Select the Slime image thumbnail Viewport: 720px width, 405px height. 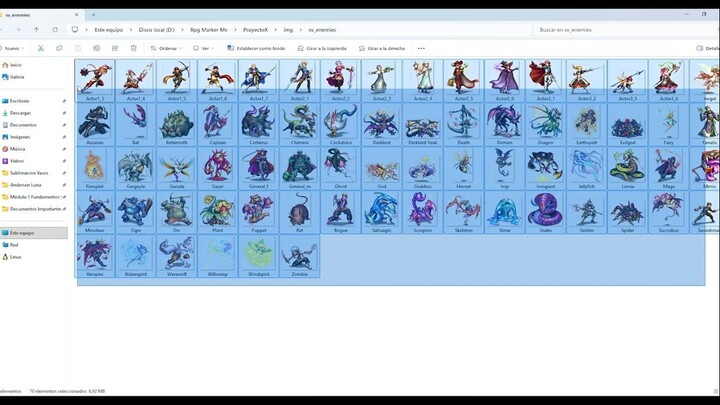[x=505, y=212]
